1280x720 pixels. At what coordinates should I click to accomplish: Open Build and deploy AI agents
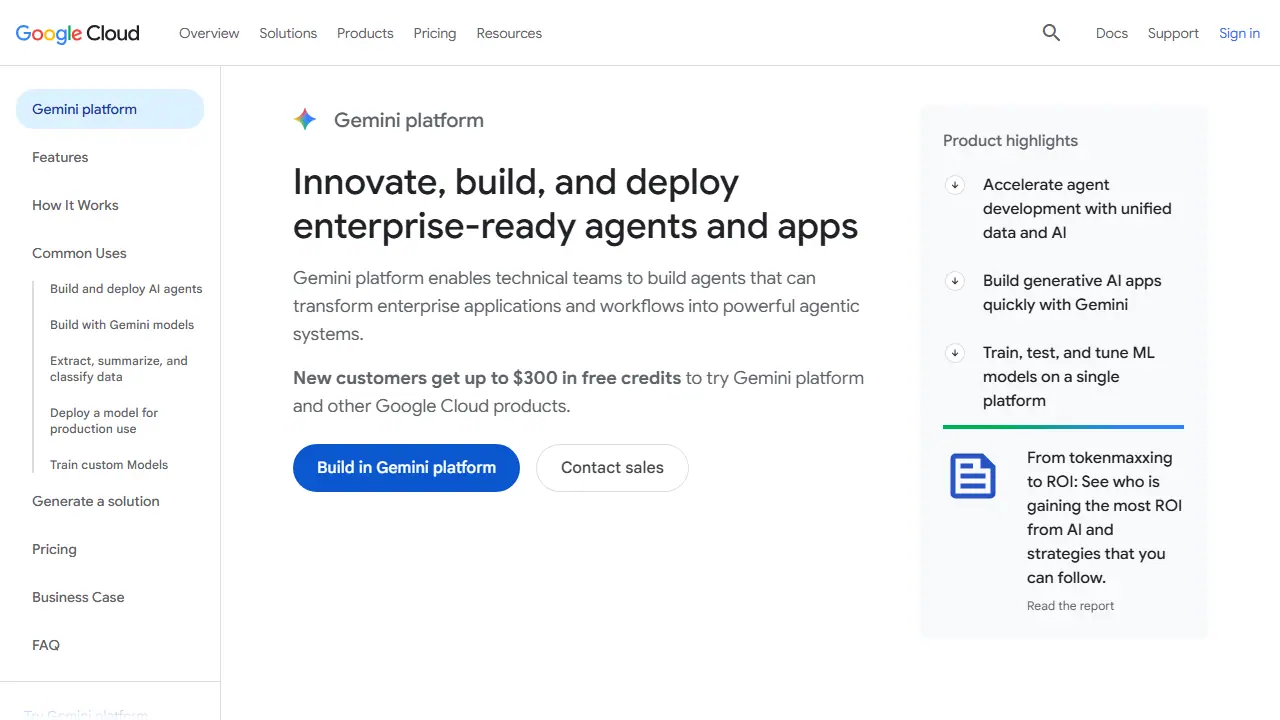click(126, 289)
